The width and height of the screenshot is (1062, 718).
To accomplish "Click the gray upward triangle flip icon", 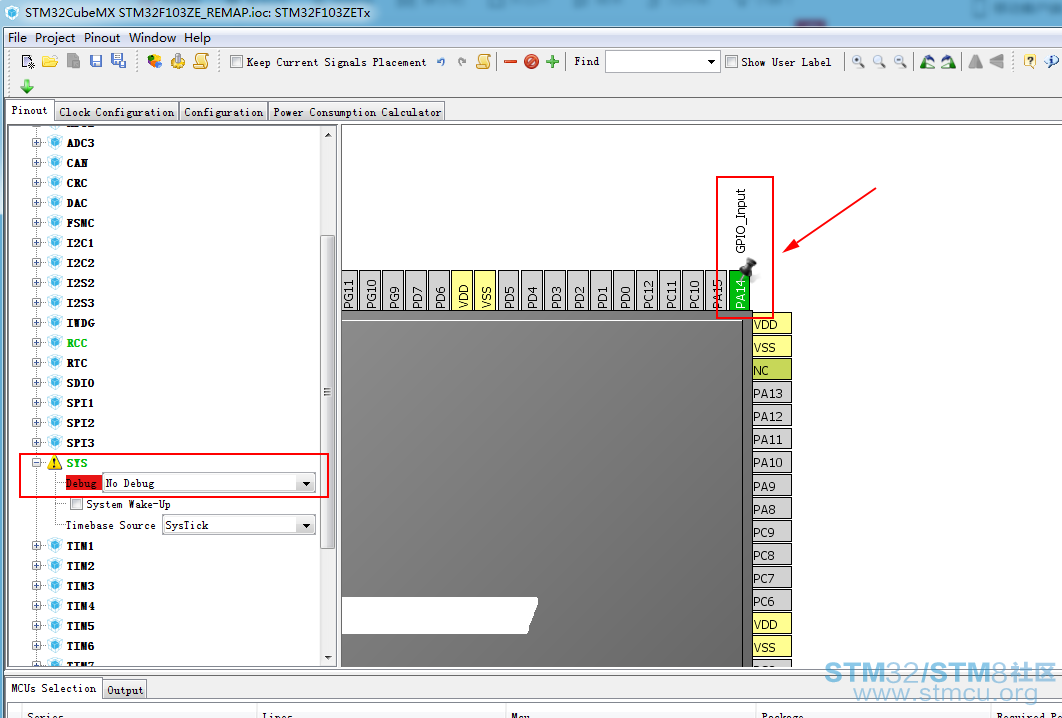I will tap(975, 62).
